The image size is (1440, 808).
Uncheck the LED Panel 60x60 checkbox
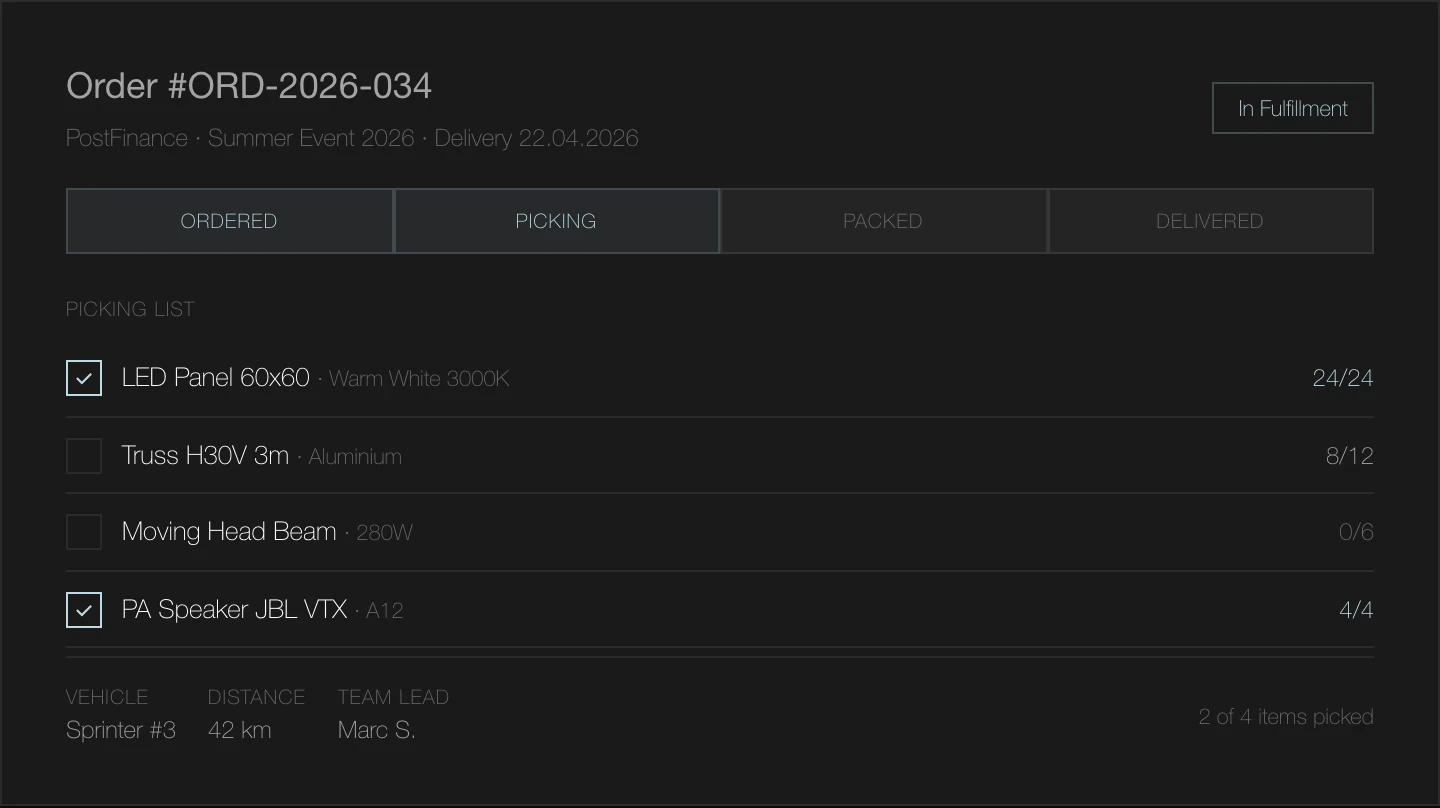pos(84,378)
